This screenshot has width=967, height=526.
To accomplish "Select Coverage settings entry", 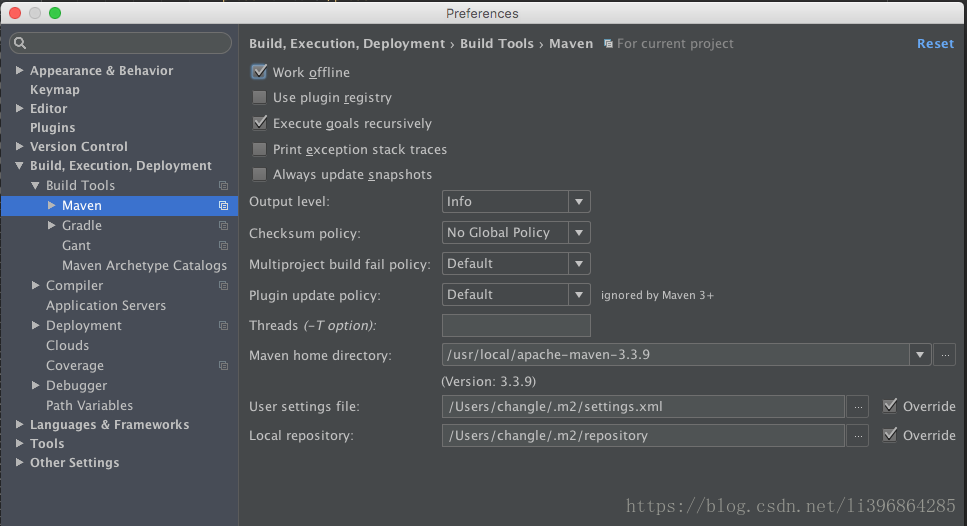I will click(75, 366).
